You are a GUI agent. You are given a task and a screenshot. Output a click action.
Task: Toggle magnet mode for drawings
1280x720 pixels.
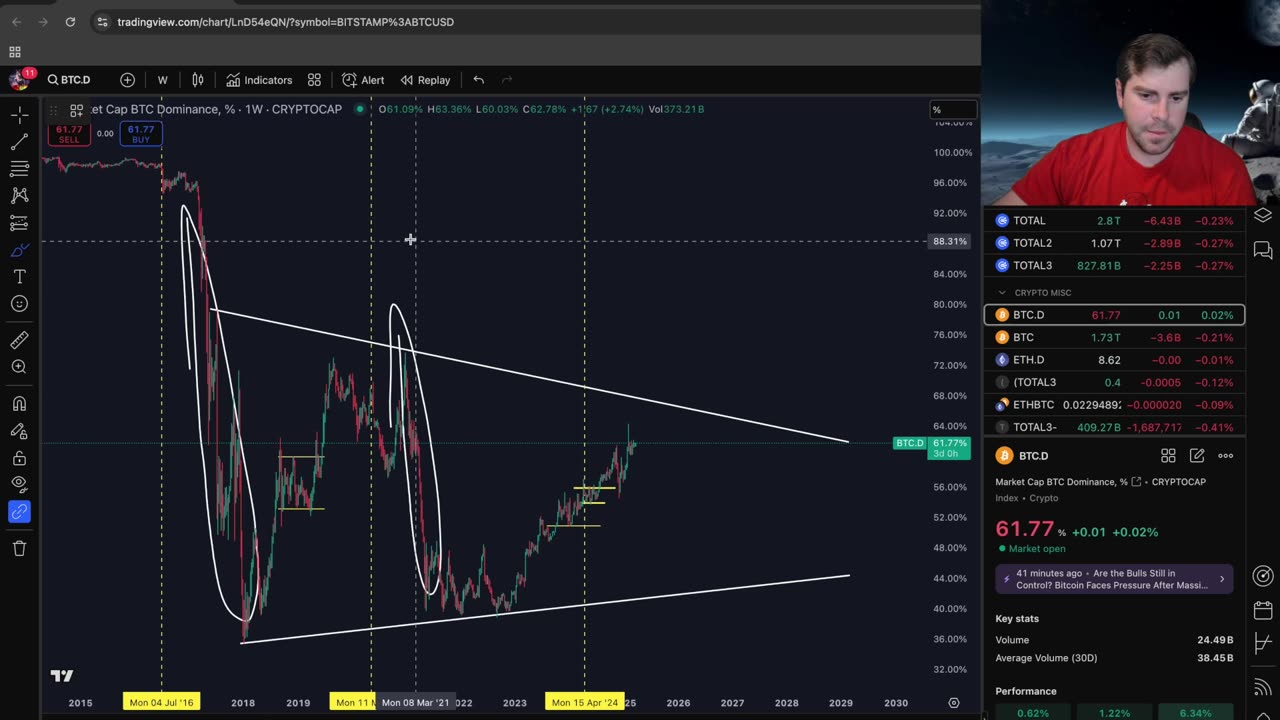19,404
